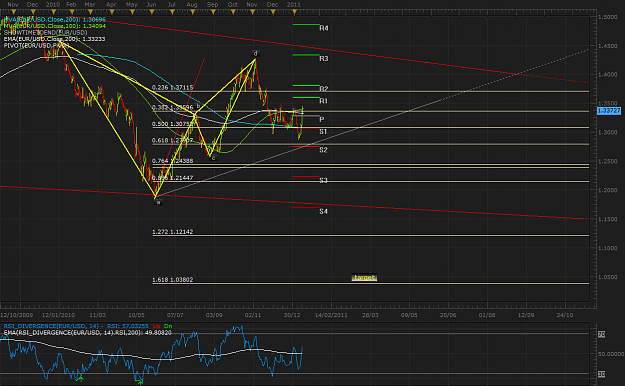This screenshot has width=625, height=386.
Task: Select the Fibonacci label '0.764 1.24388'
Action: pyautogui.click(x=173, y=161)
